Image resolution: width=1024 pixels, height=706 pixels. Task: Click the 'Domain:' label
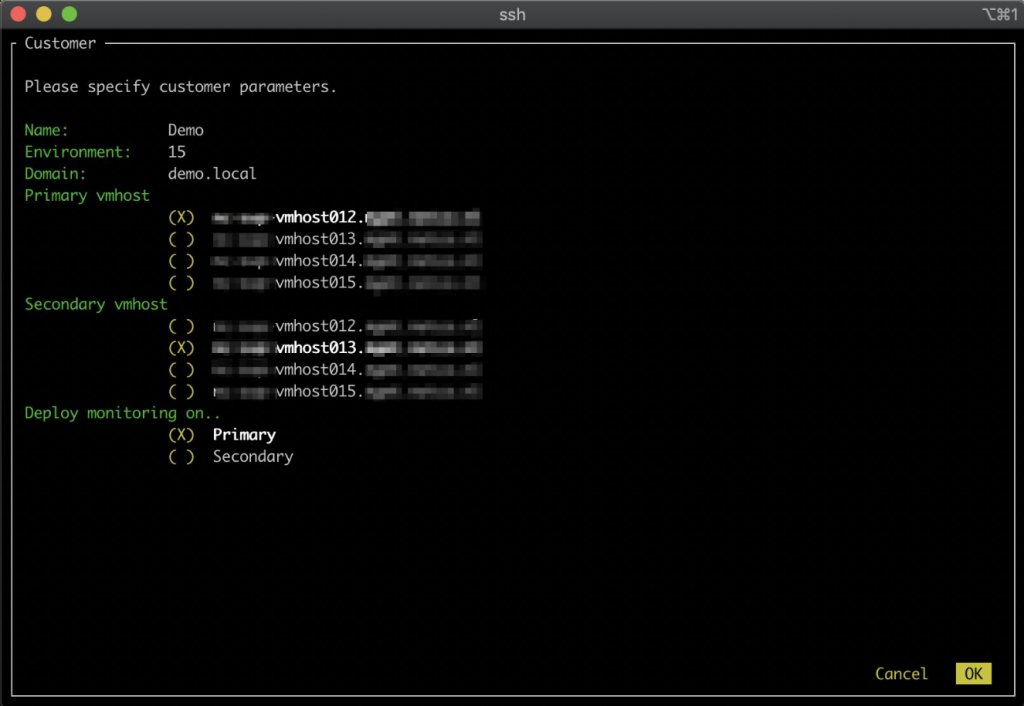[56, 174]
